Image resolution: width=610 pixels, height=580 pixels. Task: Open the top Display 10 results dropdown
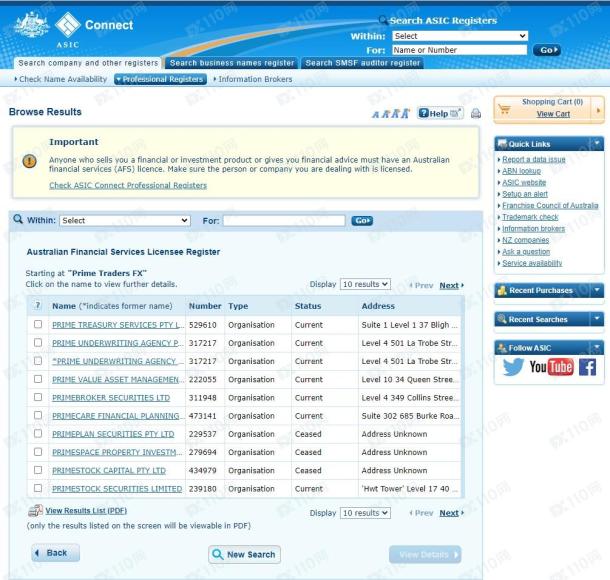(x=365, y=284)
